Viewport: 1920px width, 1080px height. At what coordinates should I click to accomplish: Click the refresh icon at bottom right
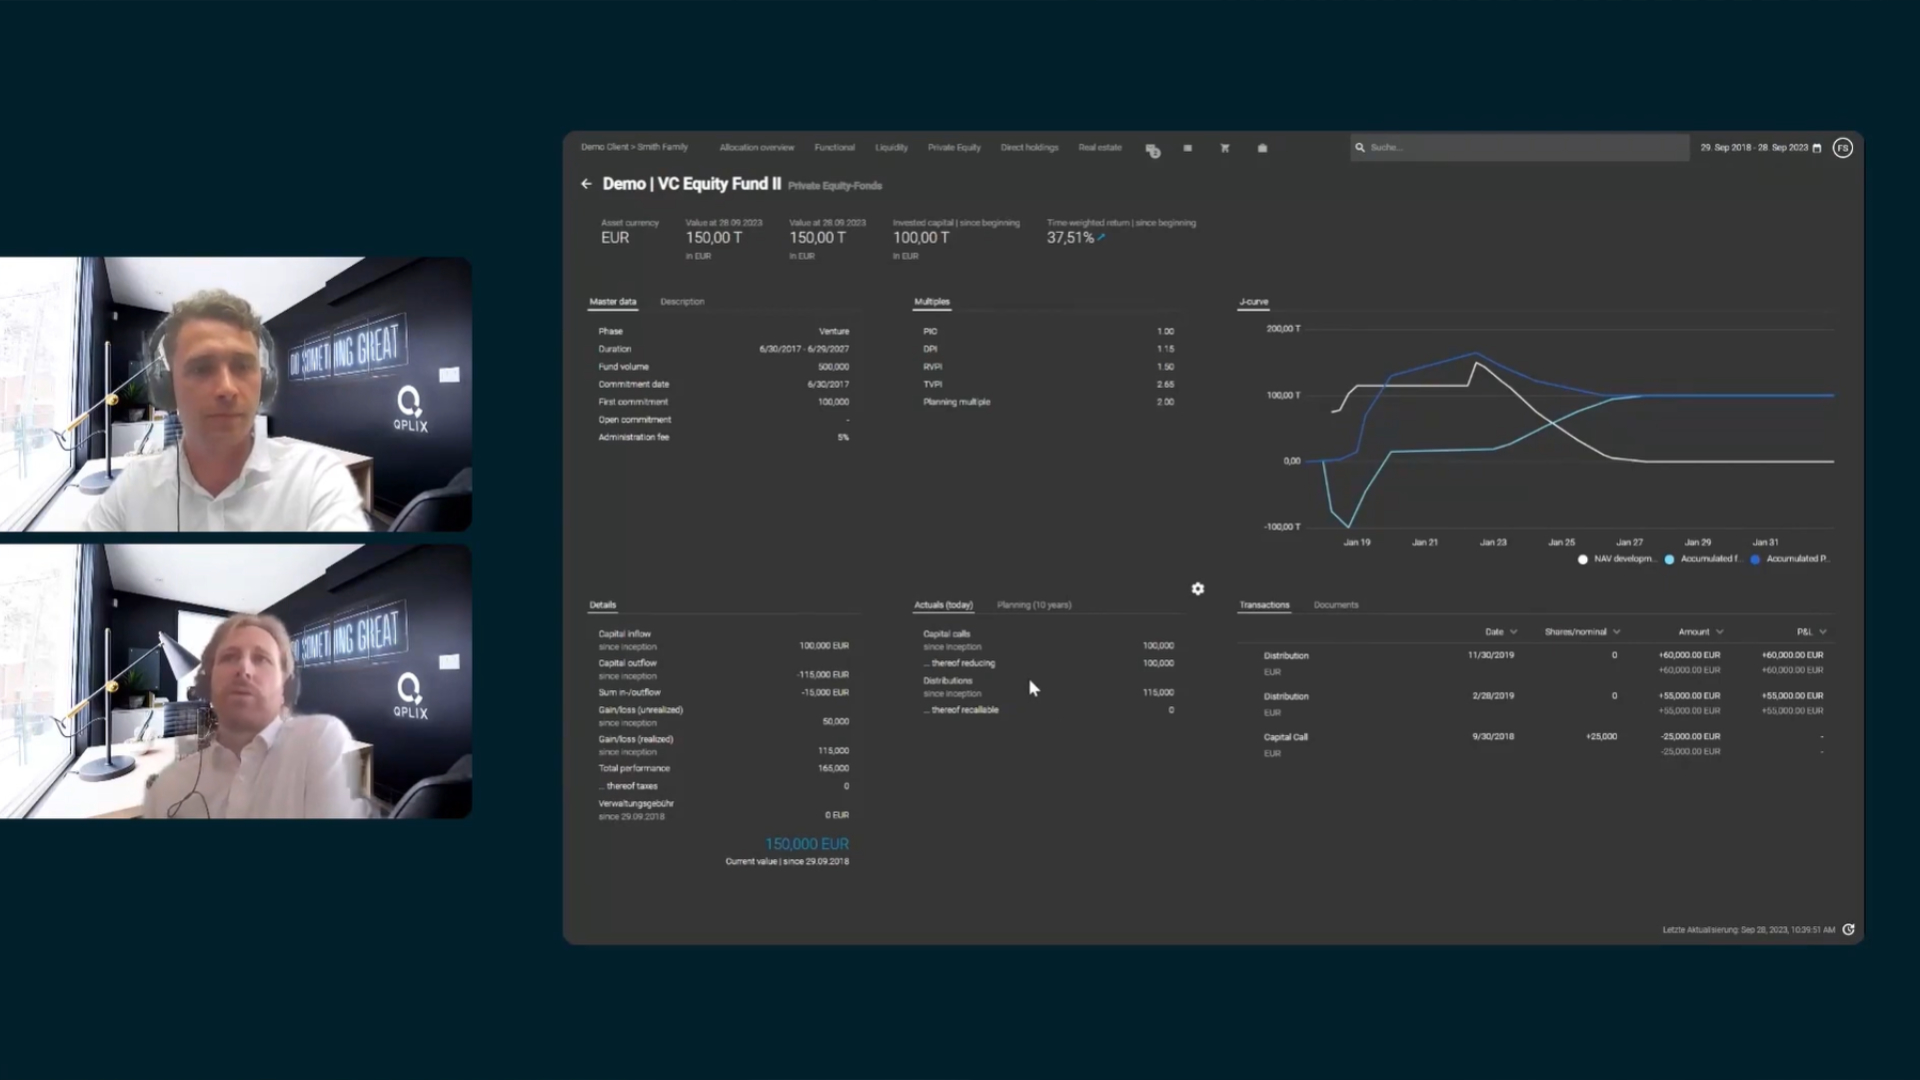click(x=1848, y=929)
